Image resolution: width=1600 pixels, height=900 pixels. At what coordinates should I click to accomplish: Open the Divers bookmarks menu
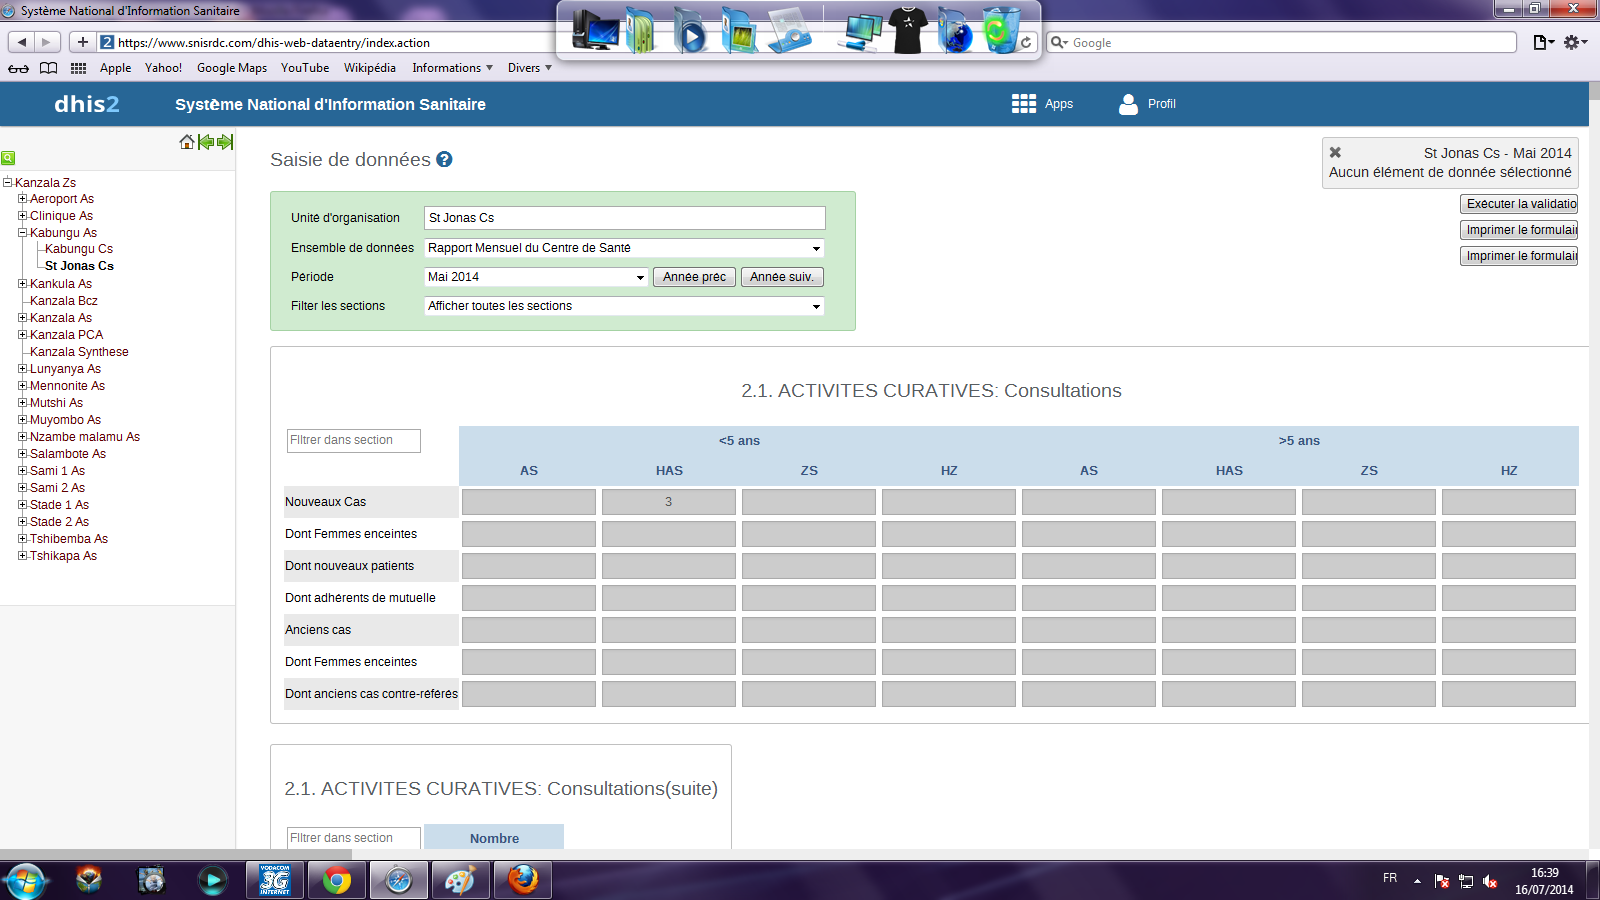pos(529,68)
